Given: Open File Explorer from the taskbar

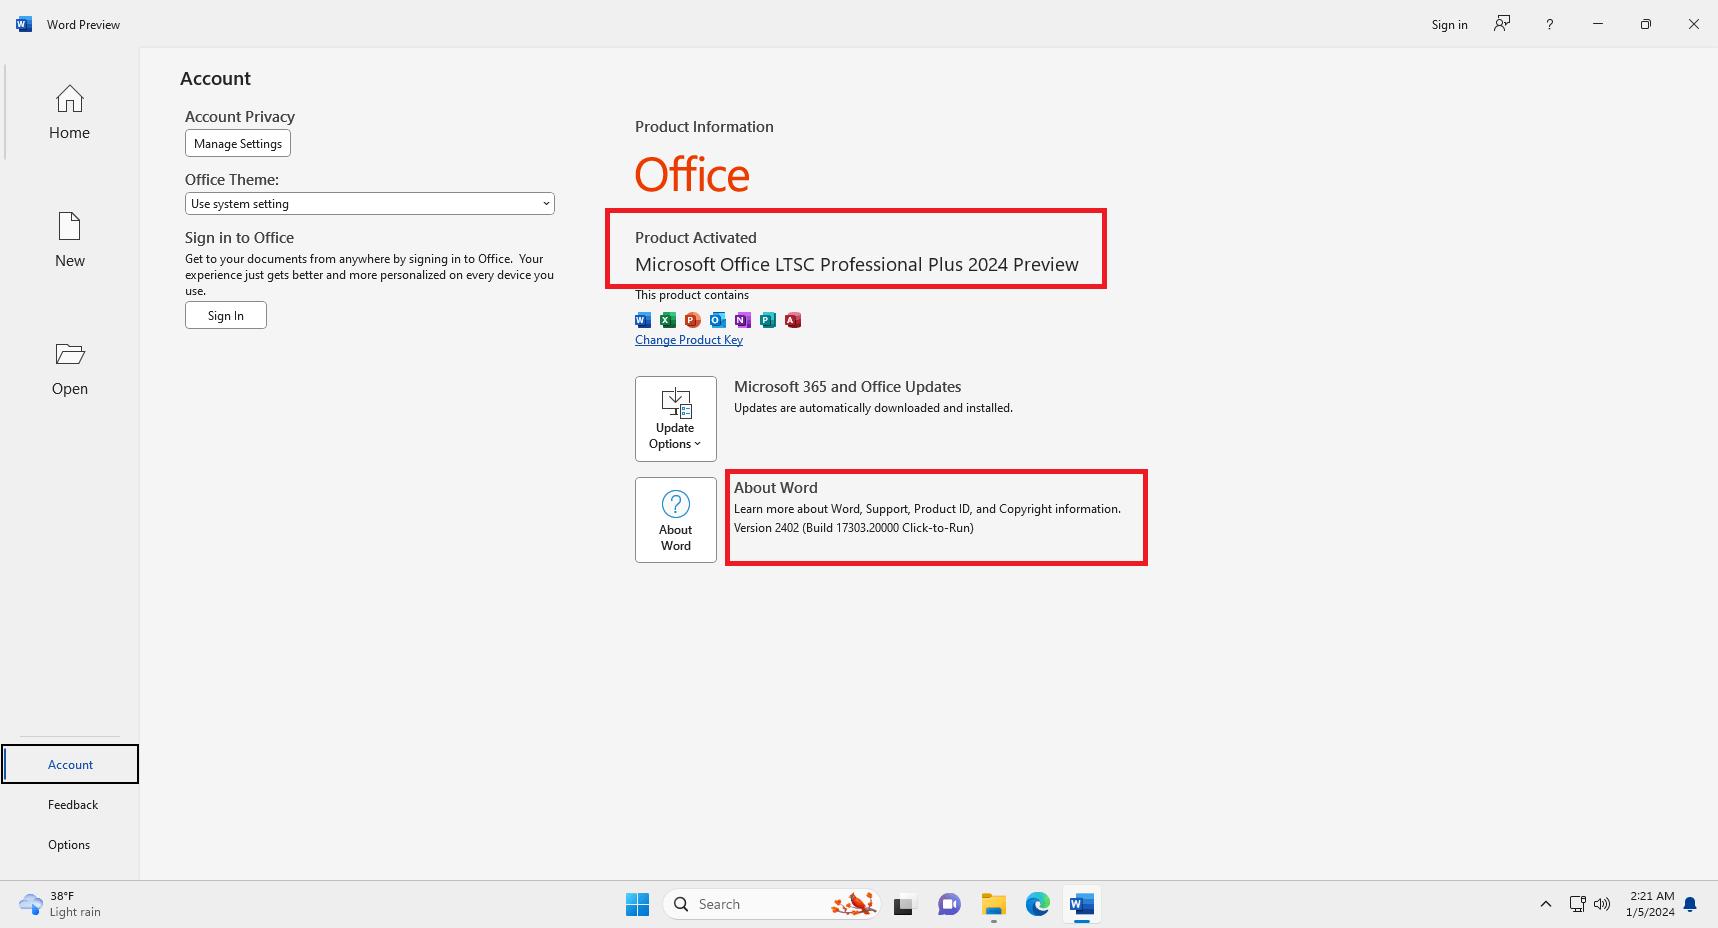Looking at the screenshot, I should point(993,904).
